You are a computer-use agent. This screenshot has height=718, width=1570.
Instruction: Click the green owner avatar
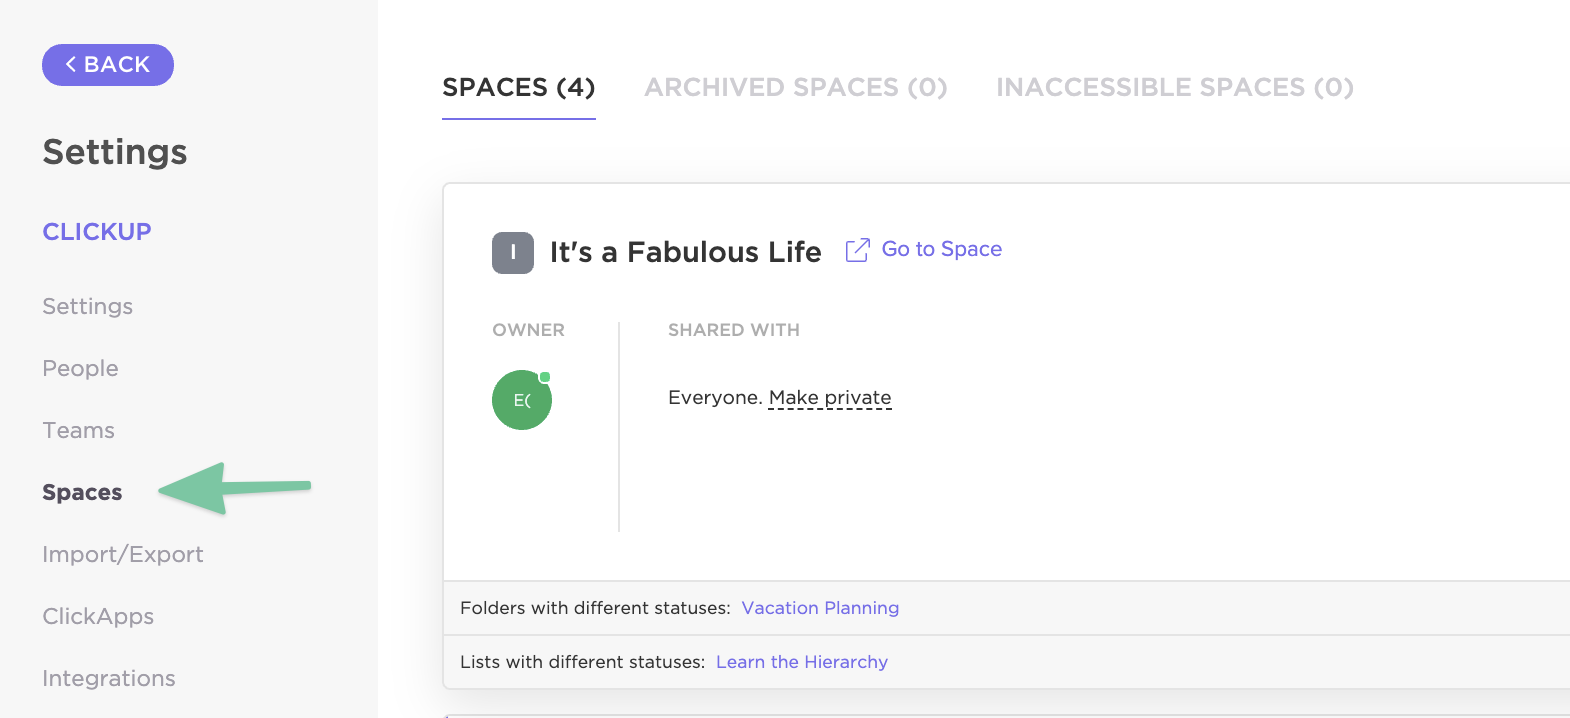tap(522, 400)
